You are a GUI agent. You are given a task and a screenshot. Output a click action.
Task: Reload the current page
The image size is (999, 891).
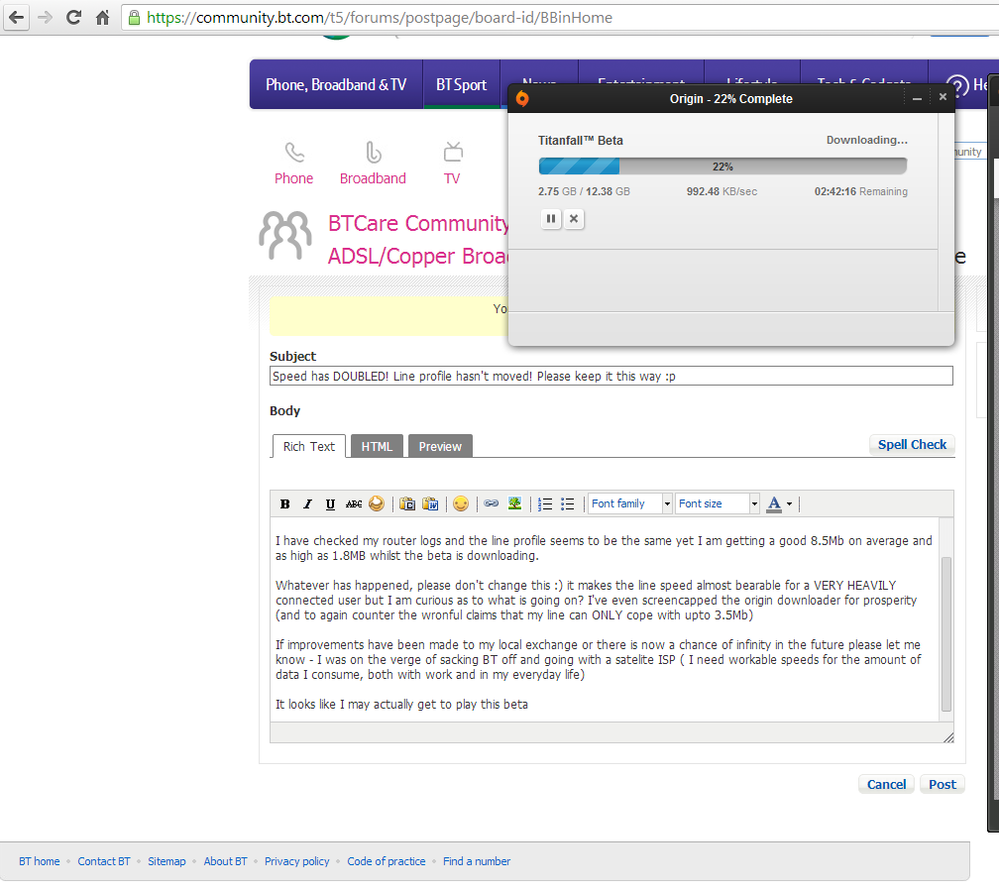pyautogui.click(x=74, y=17)
